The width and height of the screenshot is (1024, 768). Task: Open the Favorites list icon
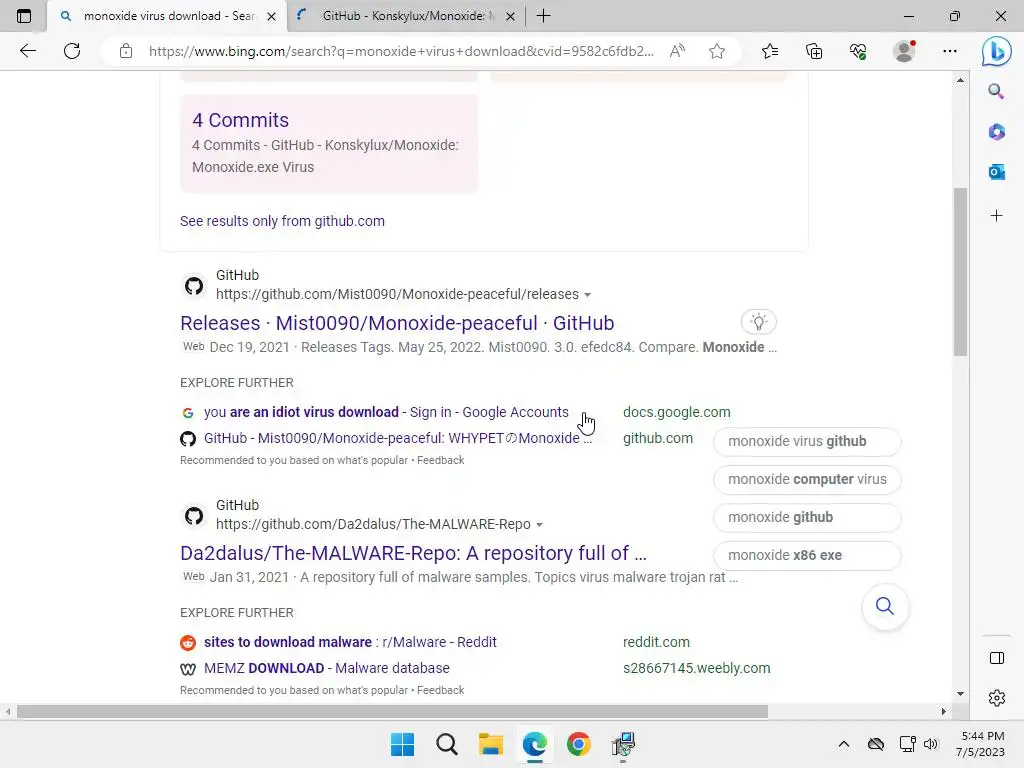(770, 51)
